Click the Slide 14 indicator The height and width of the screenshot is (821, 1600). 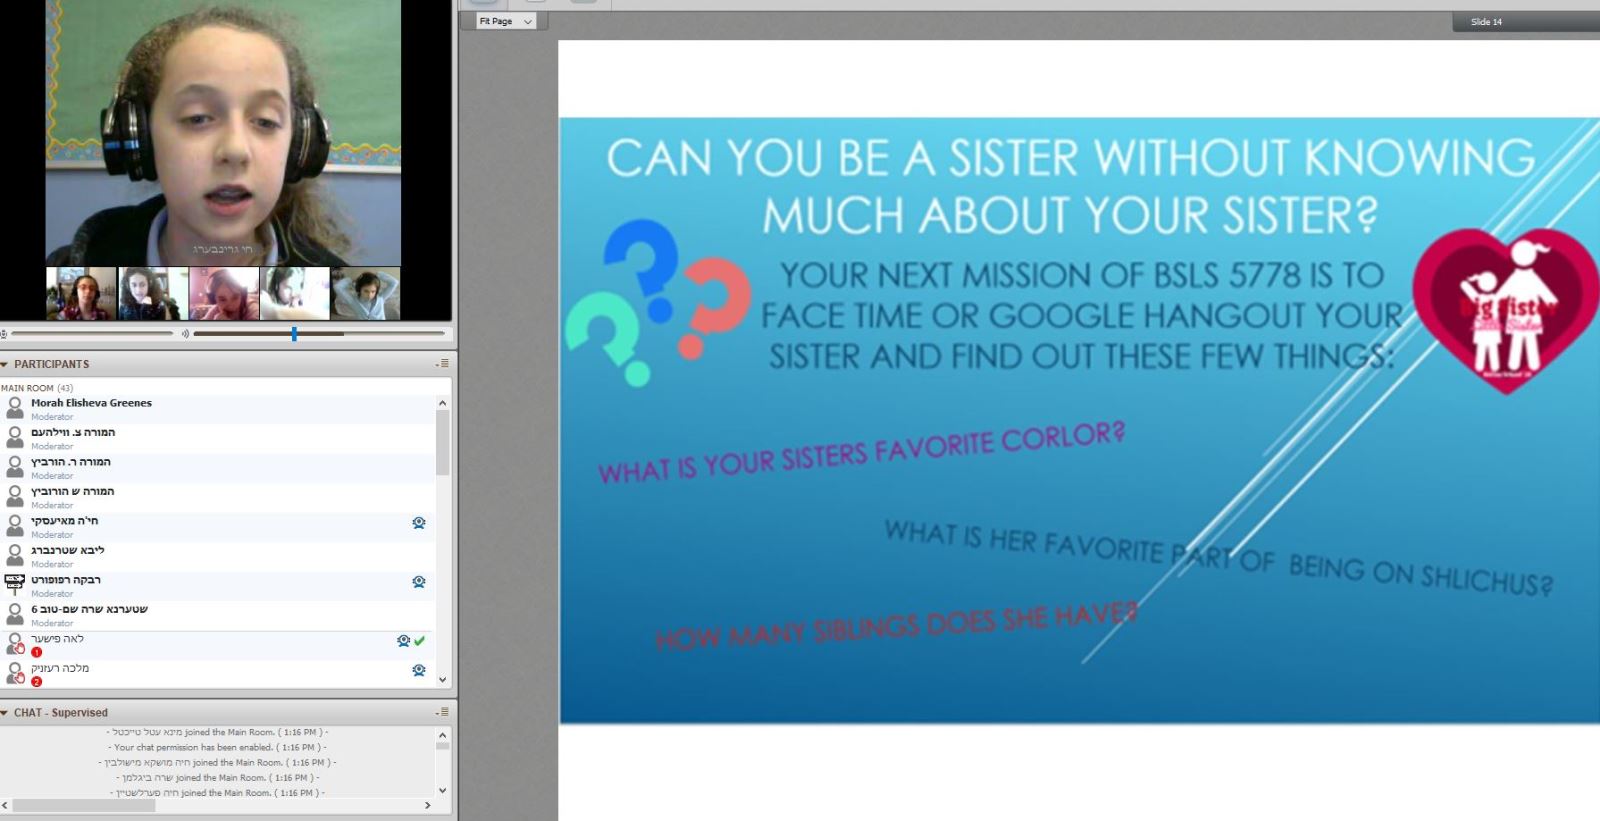[1486, 22]
